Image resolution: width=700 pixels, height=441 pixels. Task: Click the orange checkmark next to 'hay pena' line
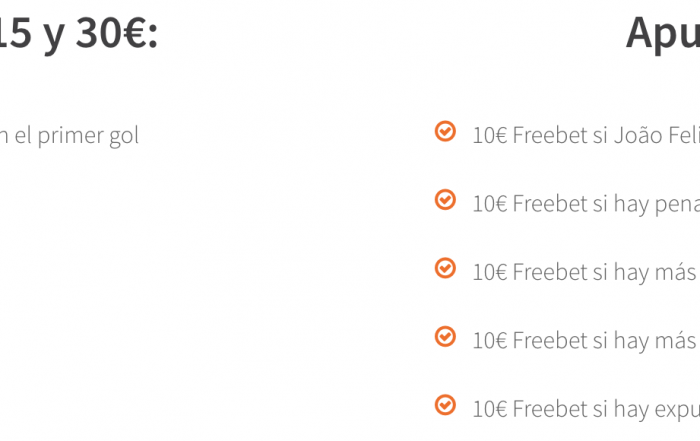point(445,200)
